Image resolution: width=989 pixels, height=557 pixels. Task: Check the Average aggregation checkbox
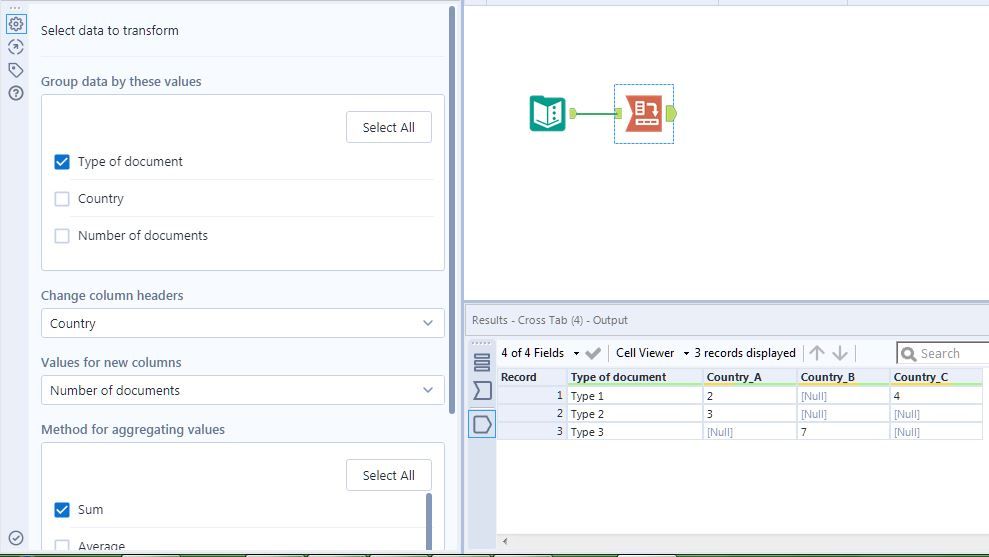click(x=62, y=546)
